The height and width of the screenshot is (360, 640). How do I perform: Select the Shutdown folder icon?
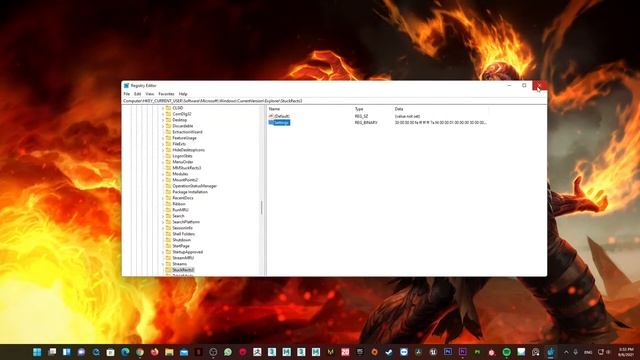click(x=168, y=240)
